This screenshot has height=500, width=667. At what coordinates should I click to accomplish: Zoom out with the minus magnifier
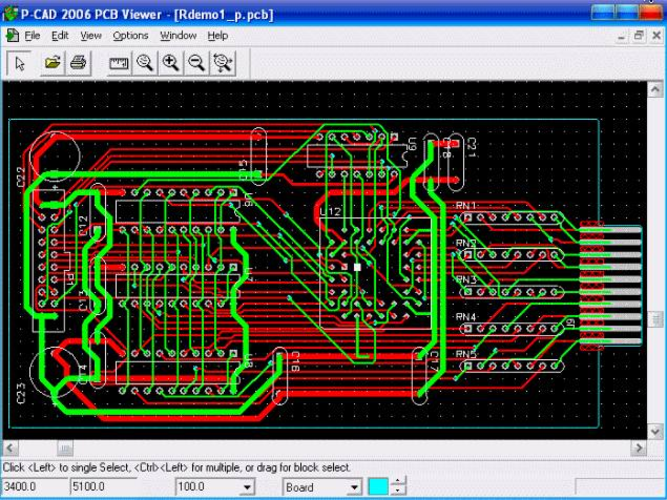tap(197, 63)
